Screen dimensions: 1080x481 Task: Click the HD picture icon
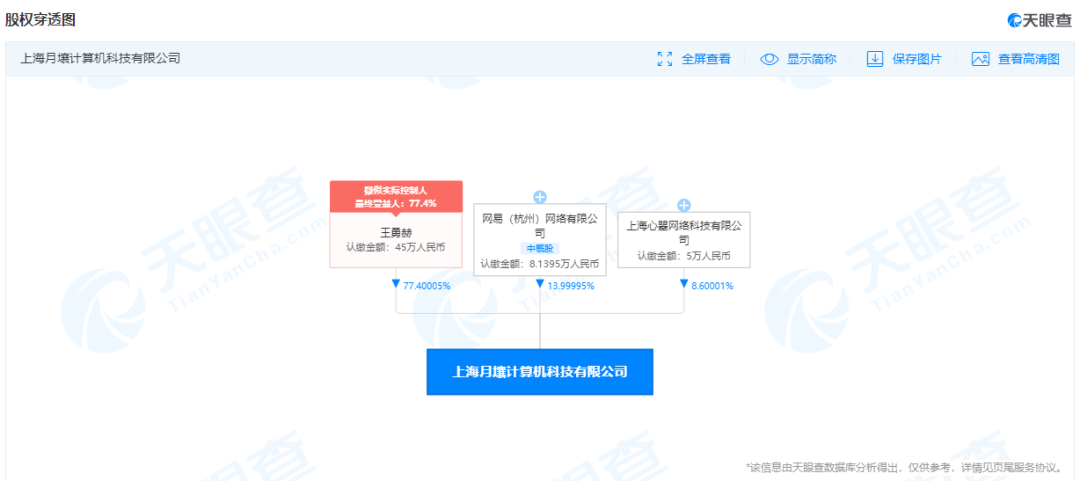click(x=980, y=59)
